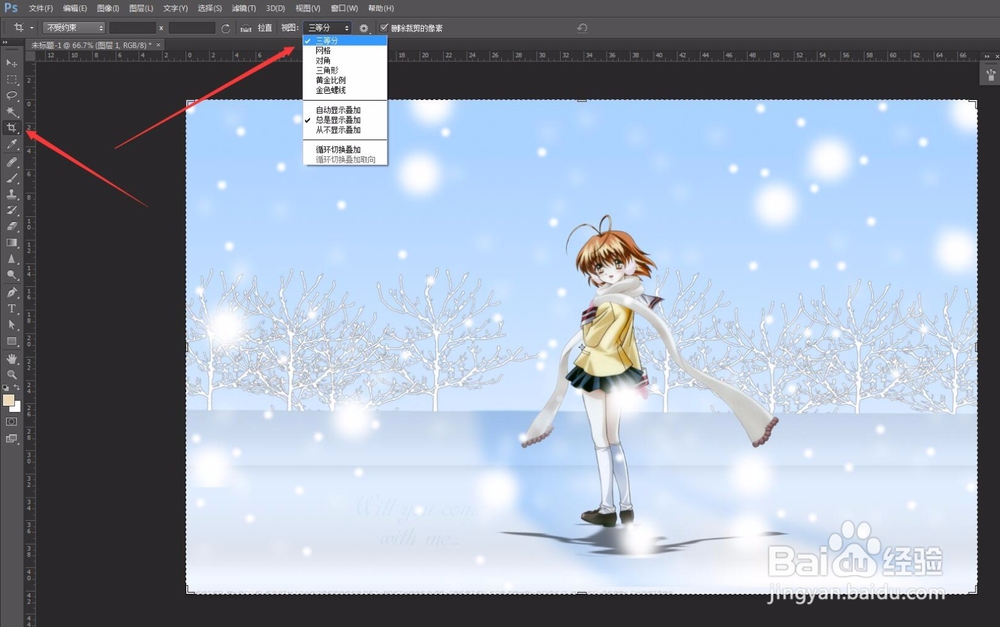Open the 帮助(H) menu
1000x627 pixels.
381,8
